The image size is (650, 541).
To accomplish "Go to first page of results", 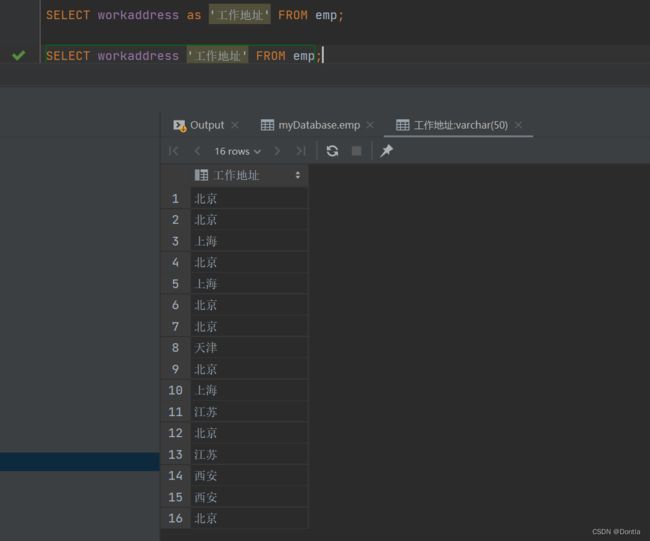I will [x=174, y=151].
